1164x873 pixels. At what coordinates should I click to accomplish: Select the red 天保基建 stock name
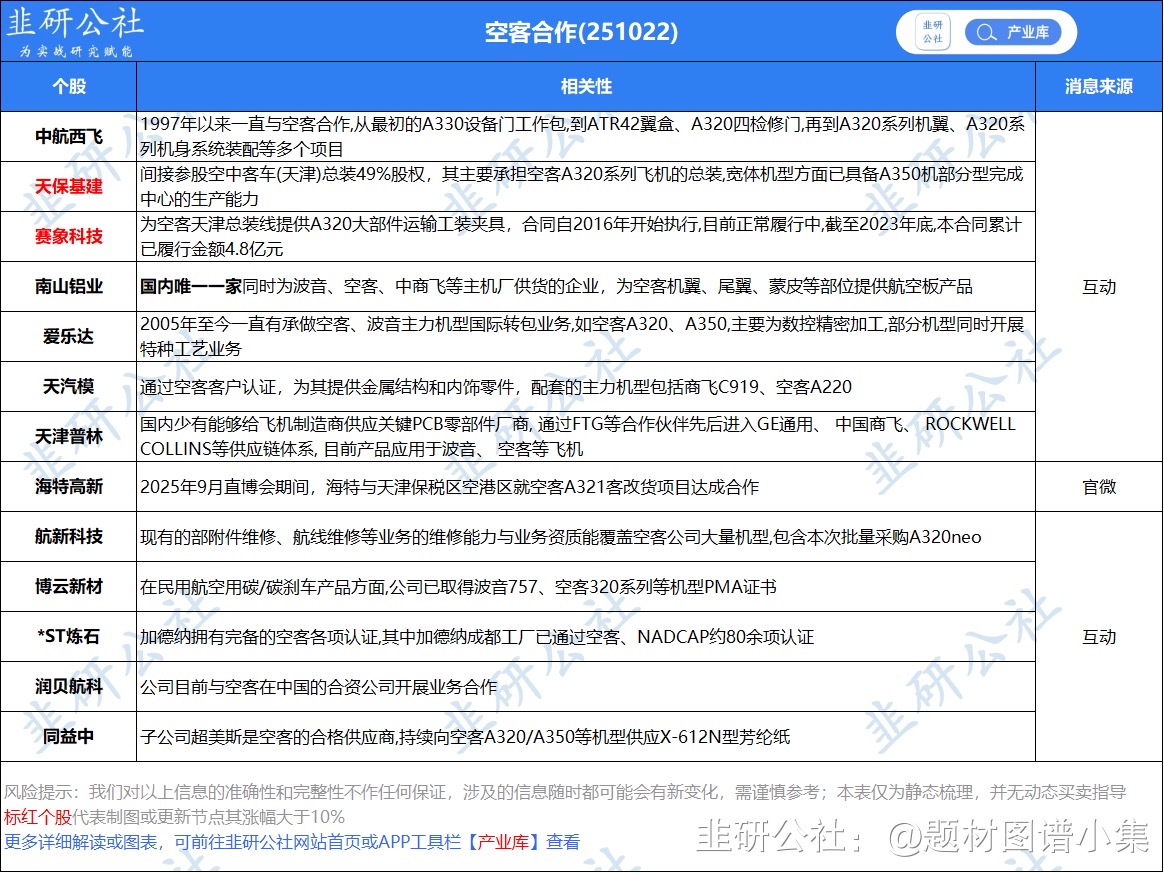[68, 186]
